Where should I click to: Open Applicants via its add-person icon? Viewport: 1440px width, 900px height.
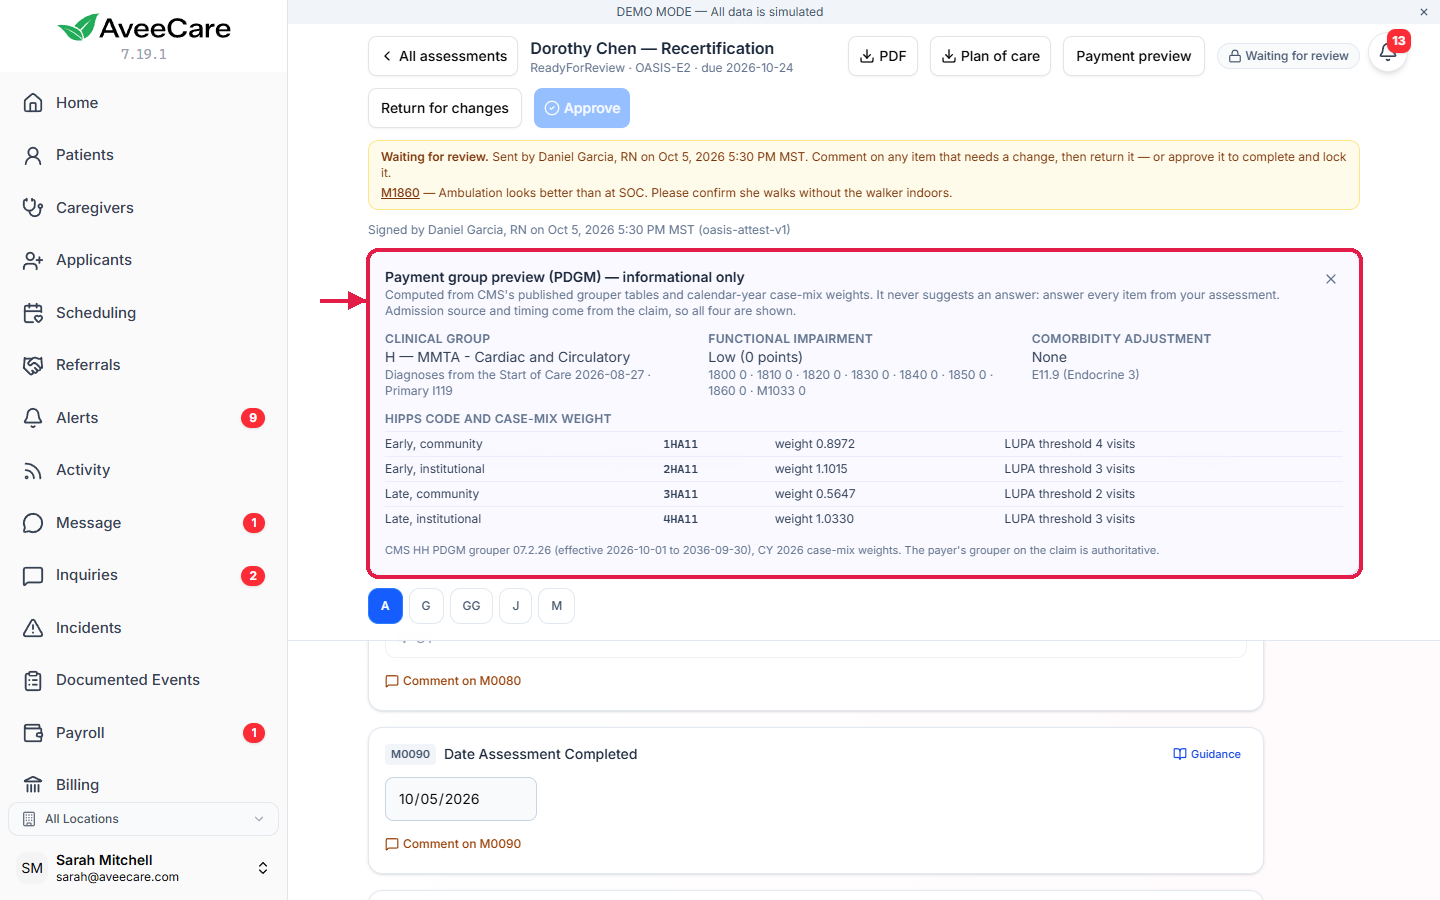coord(33,260)
